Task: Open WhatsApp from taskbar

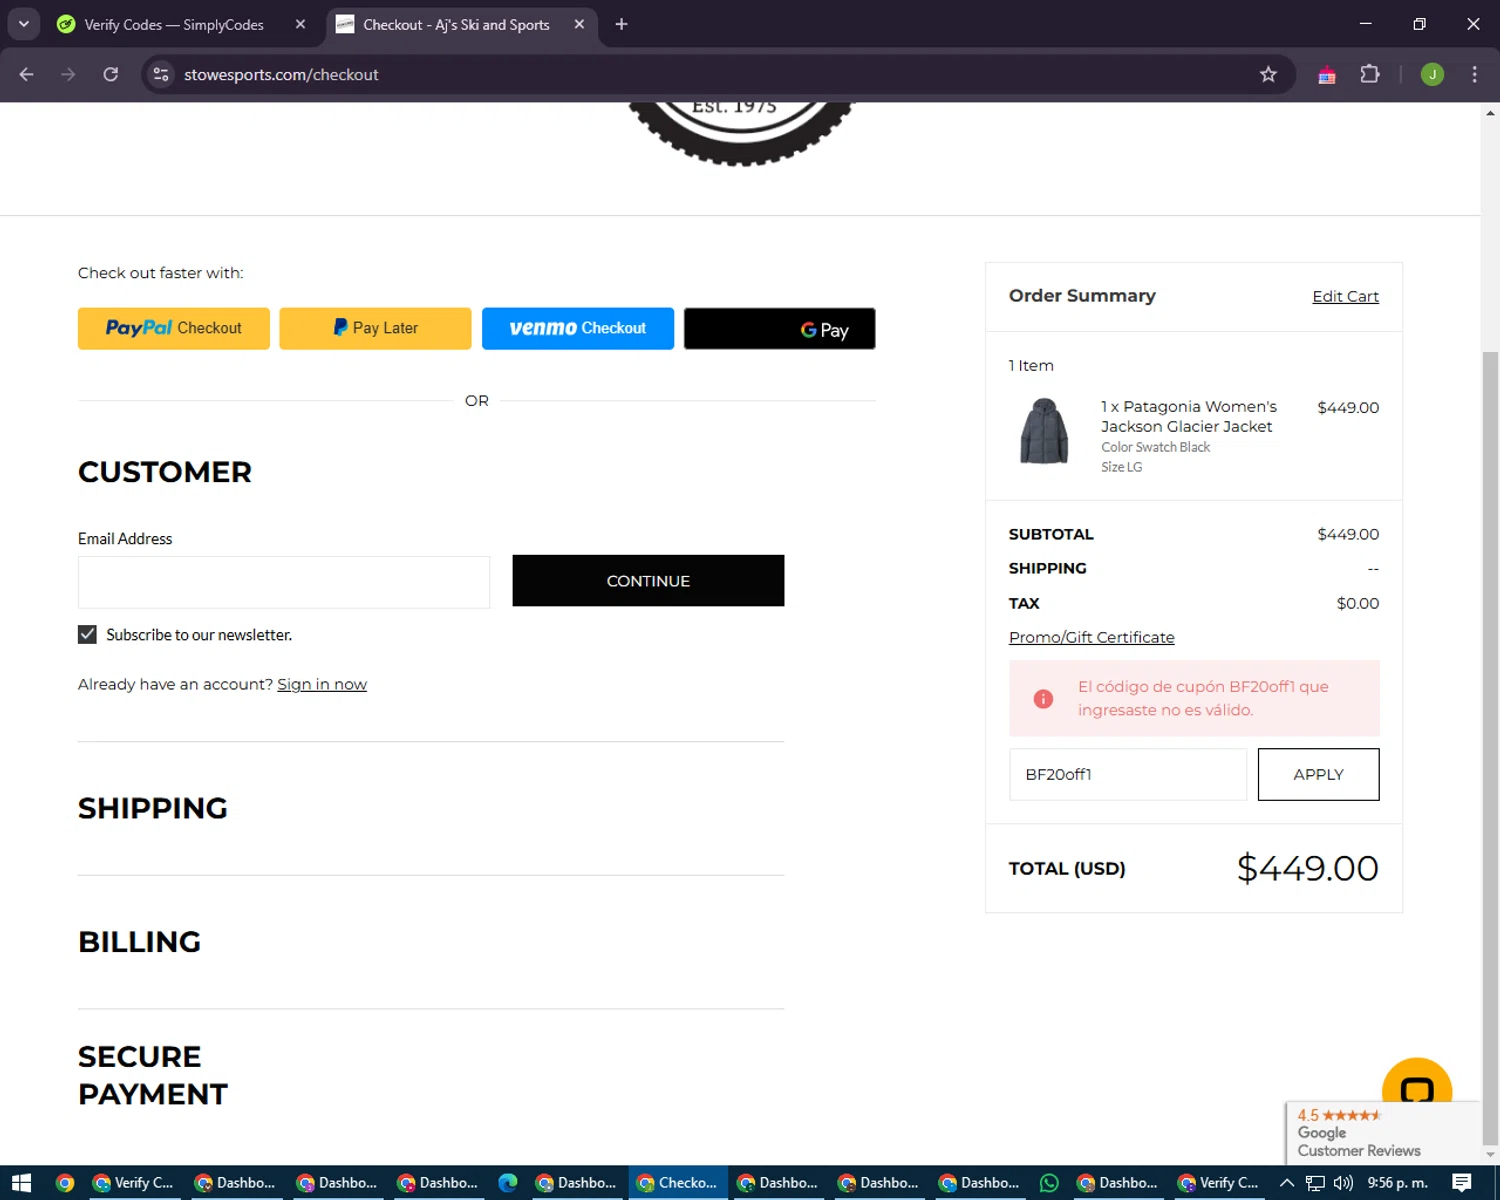Action: tap(1049, 1183)
